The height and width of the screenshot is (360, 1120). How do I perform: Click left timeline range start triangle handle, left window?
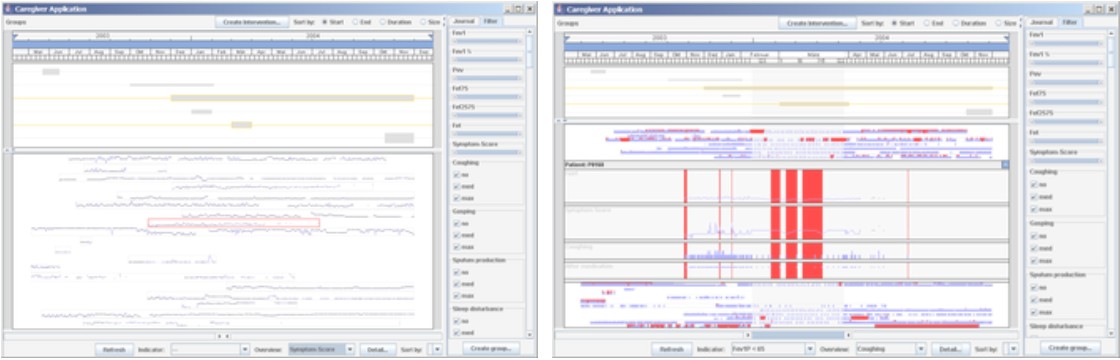tap(16, 35)
